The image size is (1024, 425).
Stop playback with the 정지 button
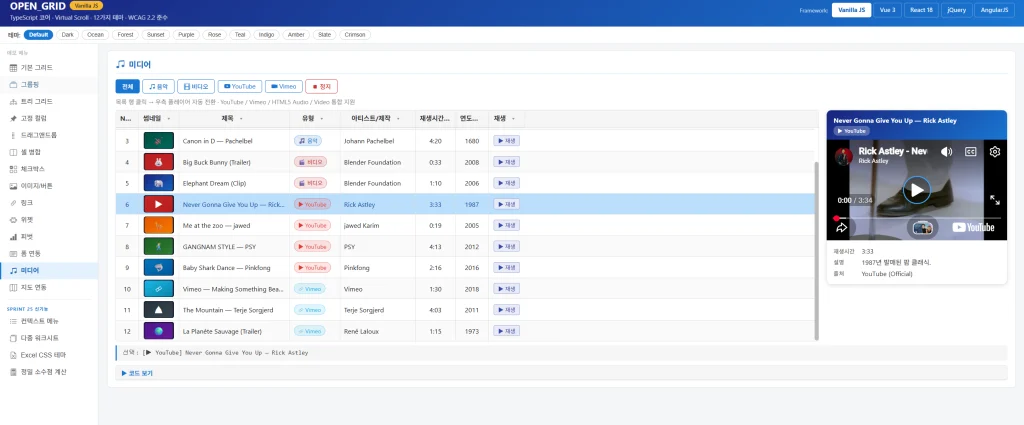(x=321, y=86)
